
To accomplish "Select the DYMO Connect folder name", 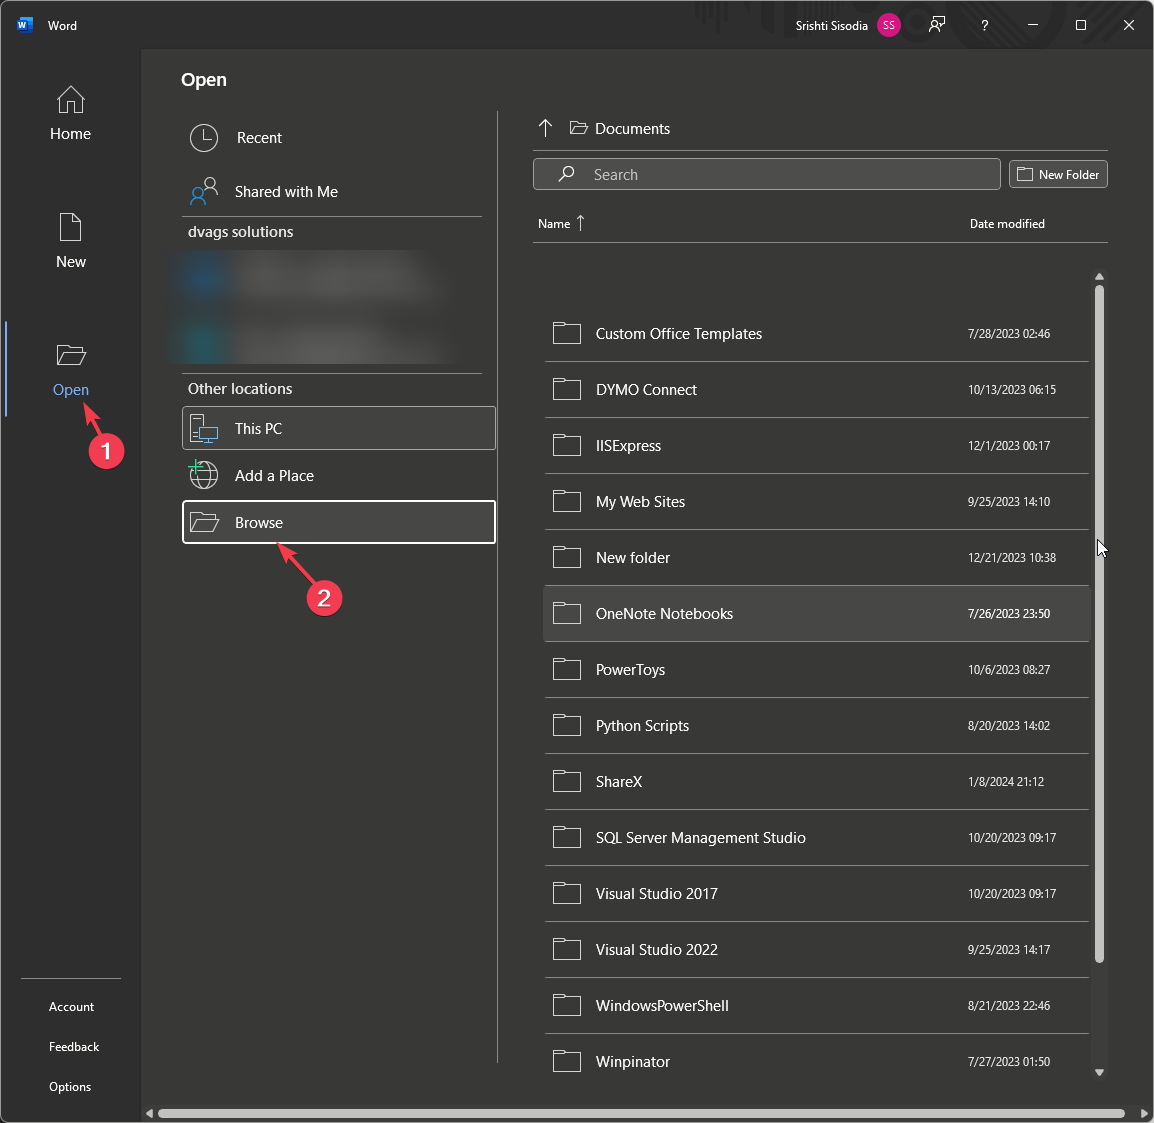I will click(646, 390).
